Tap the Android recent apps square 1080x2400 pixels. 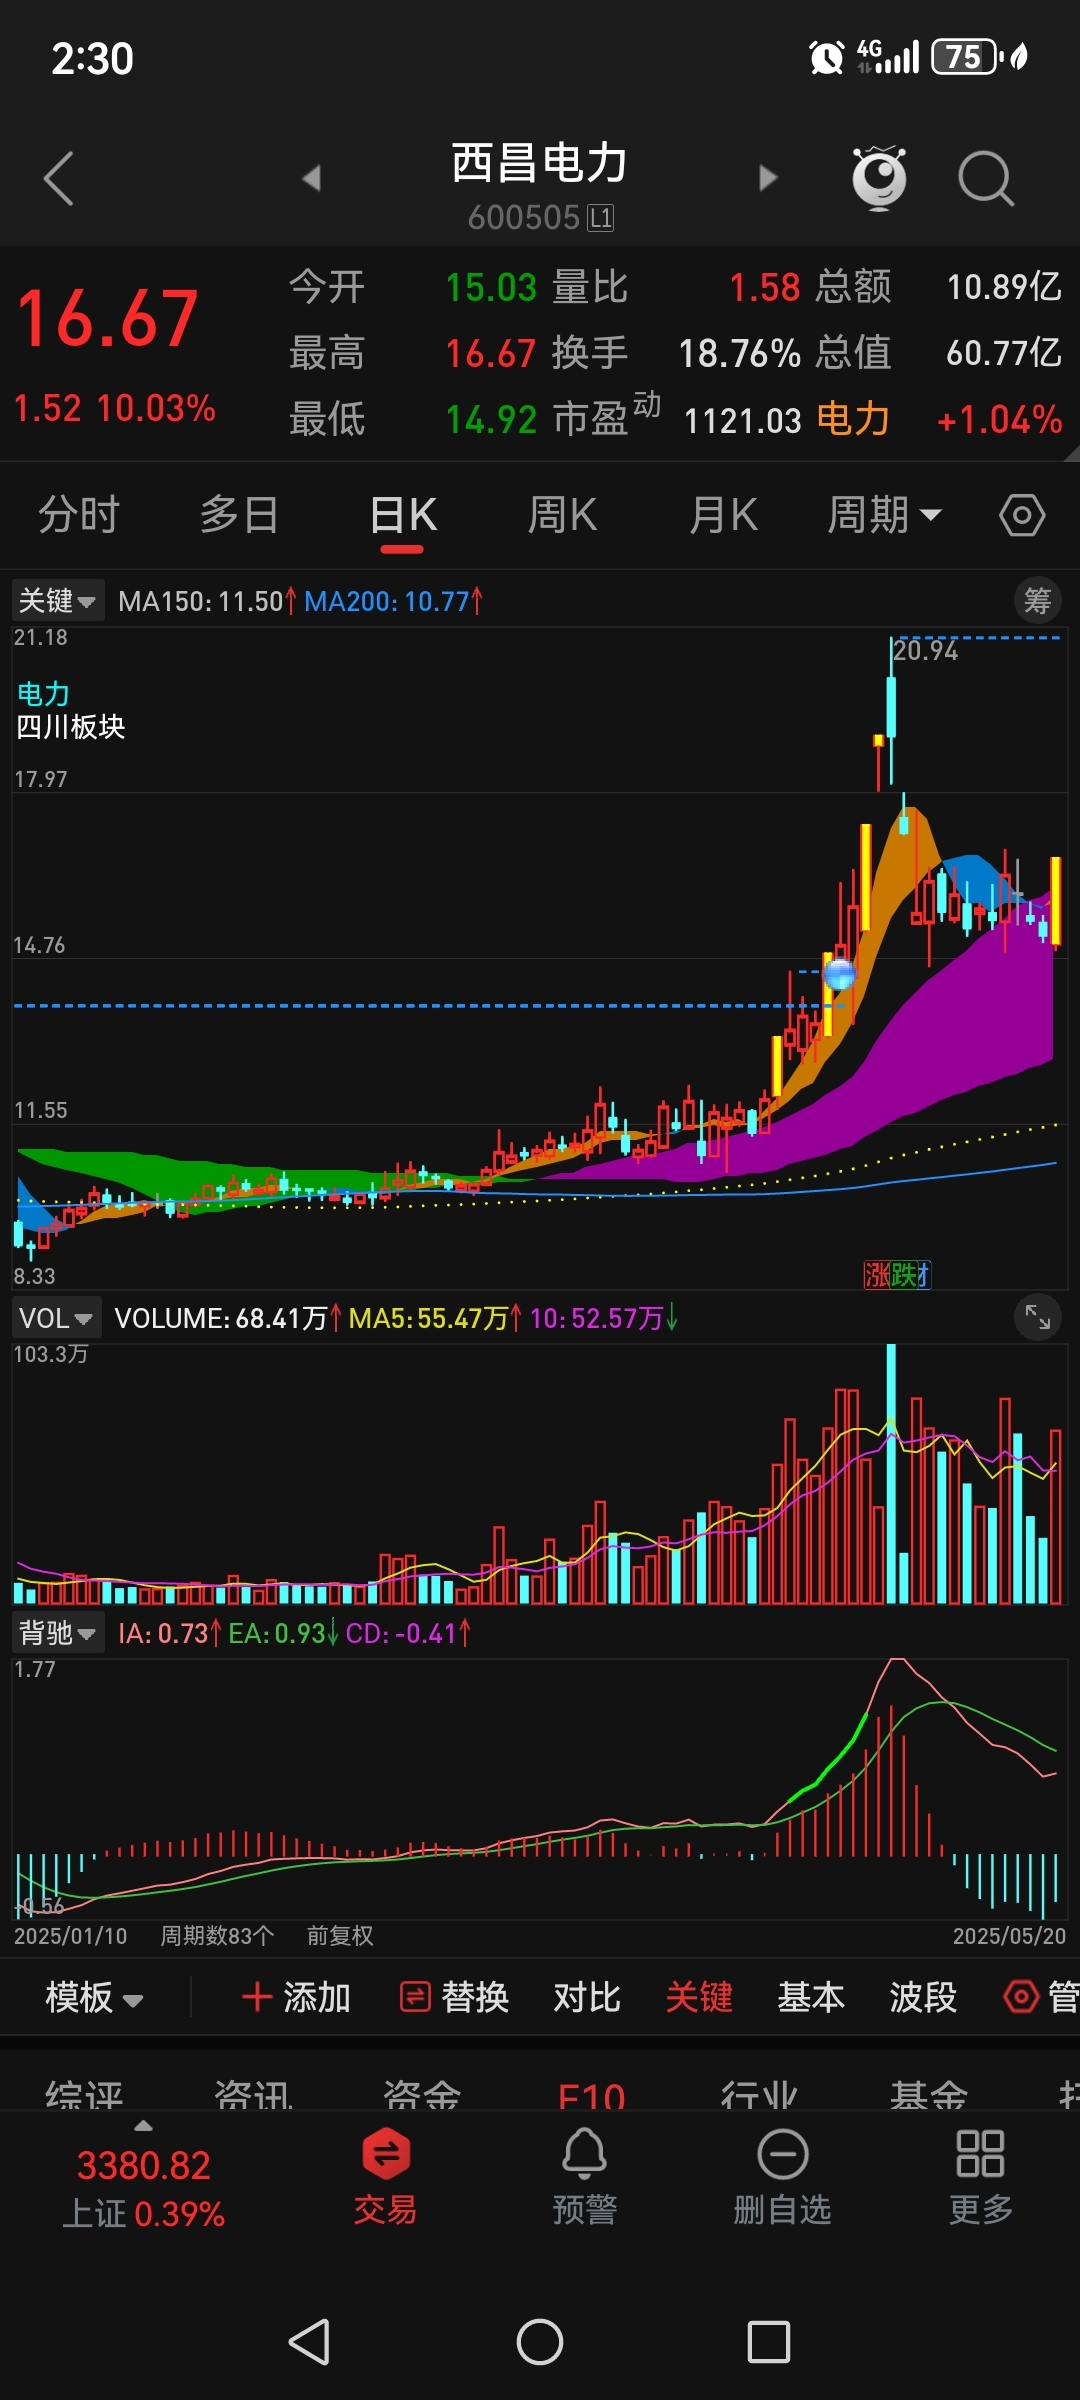coord(769,2342)
